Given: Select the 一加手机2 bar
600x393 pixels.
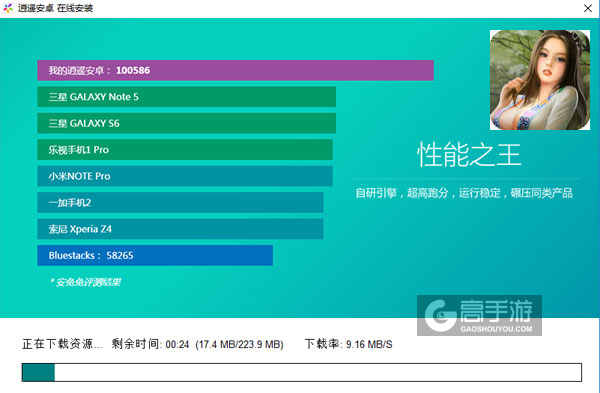Looking at the screenshot, I should tap(180, 202).
